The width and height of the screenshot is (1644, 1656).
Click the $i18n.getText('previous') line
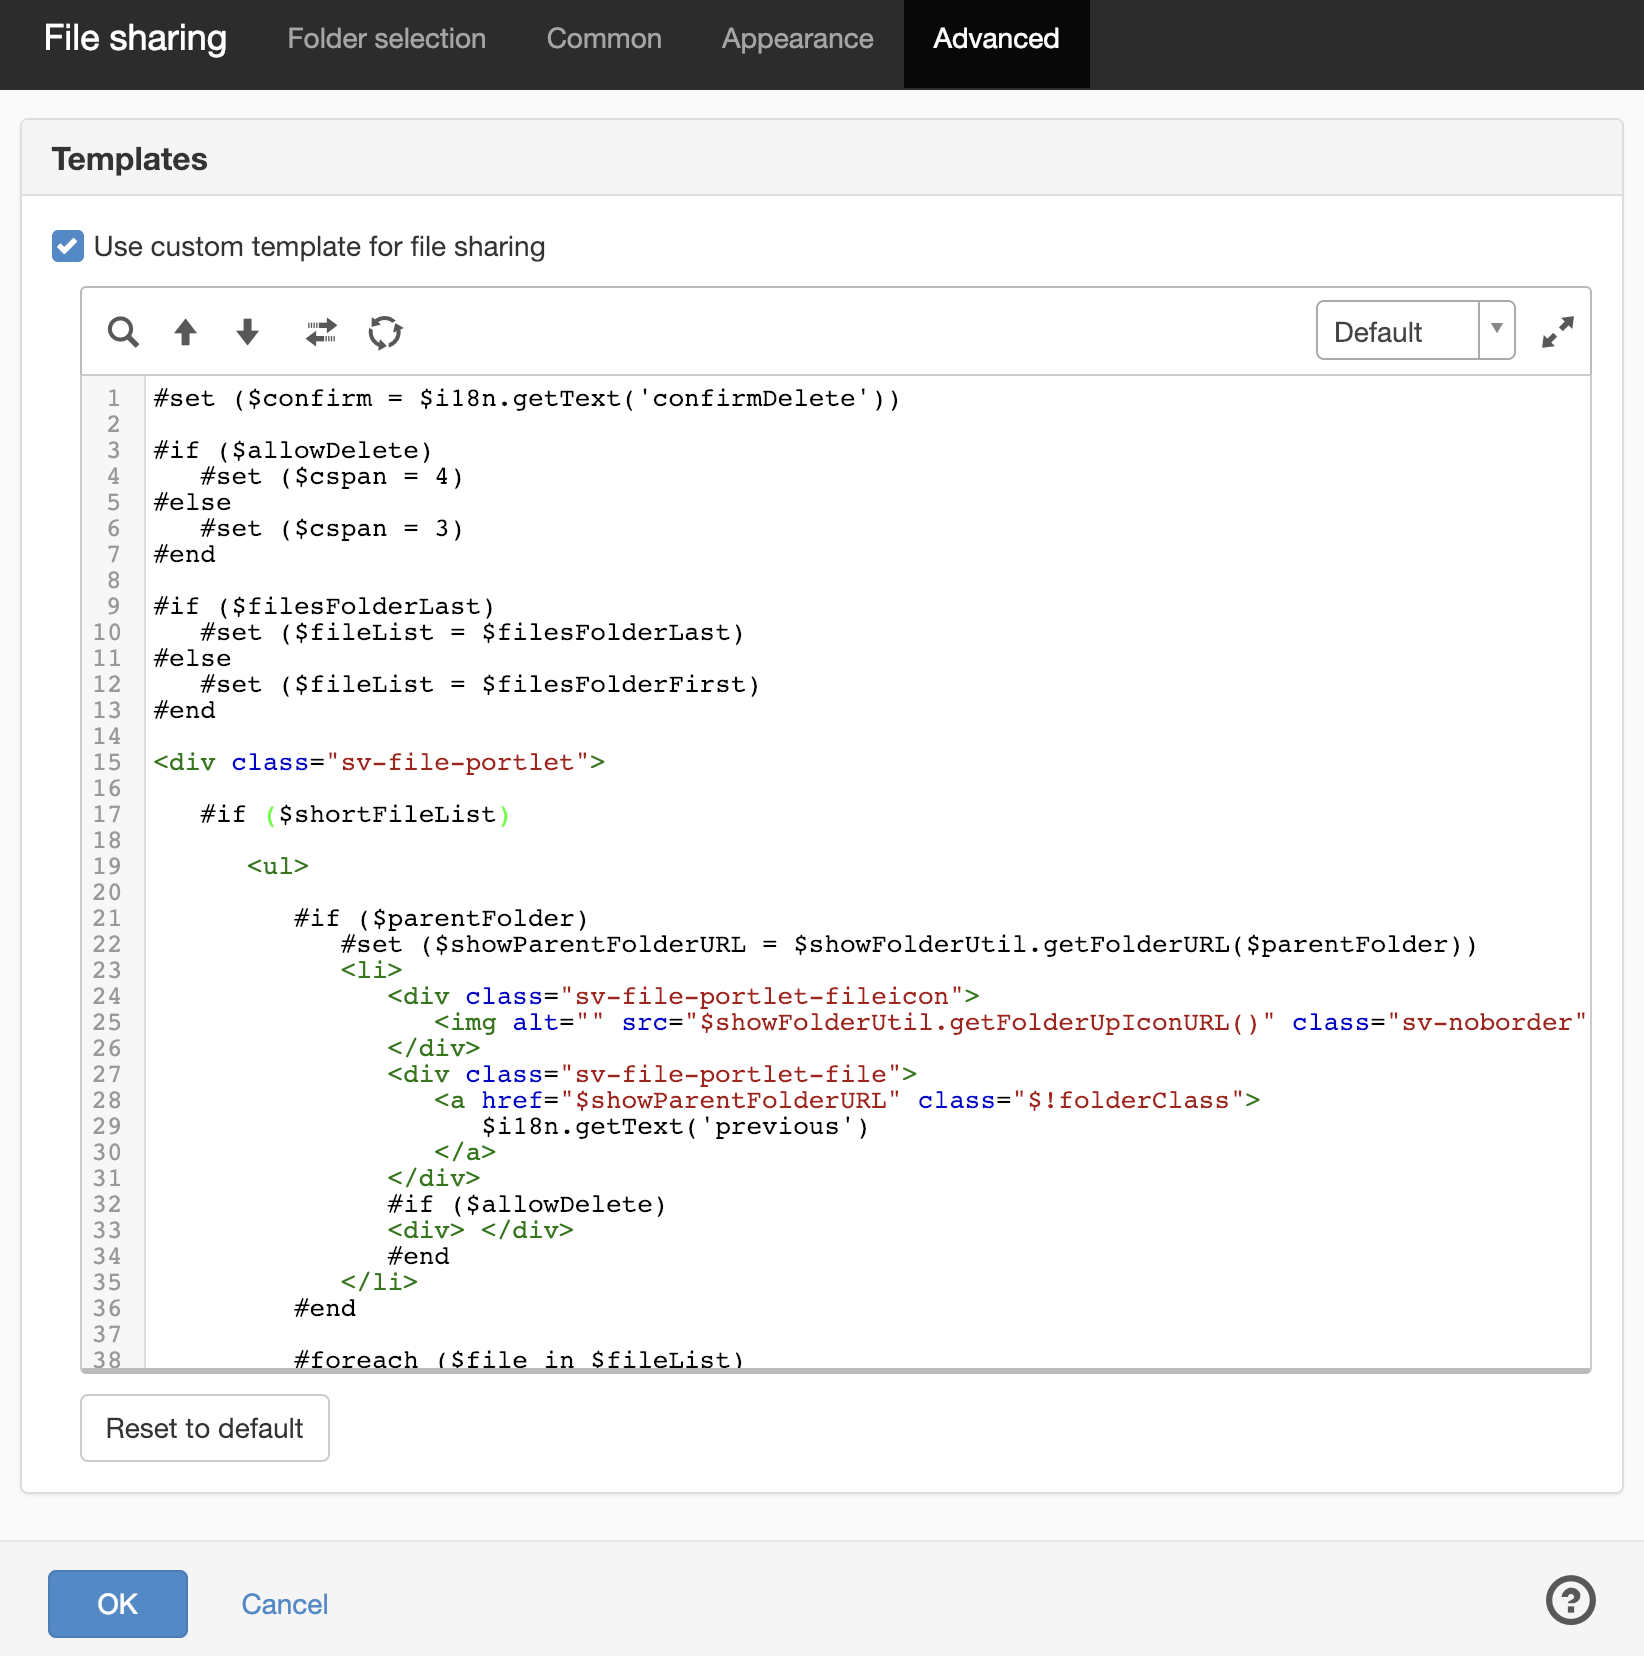[675, 1126]
